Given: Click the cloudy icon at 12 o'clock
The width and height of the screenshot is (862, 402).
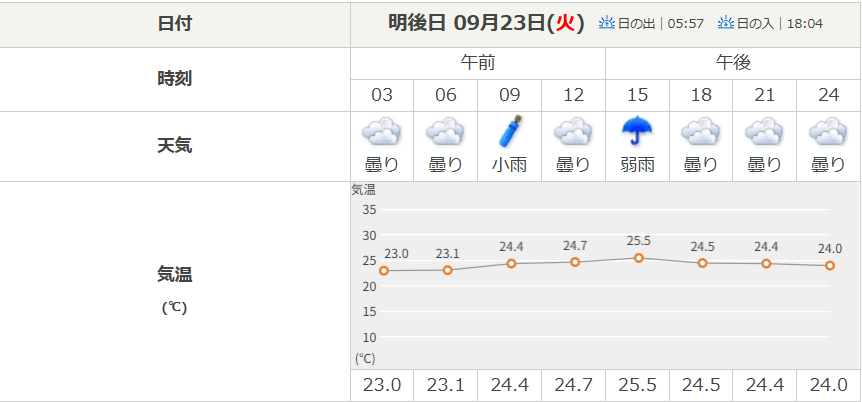Looking at the screenshot, I should [x=574, y=132].
